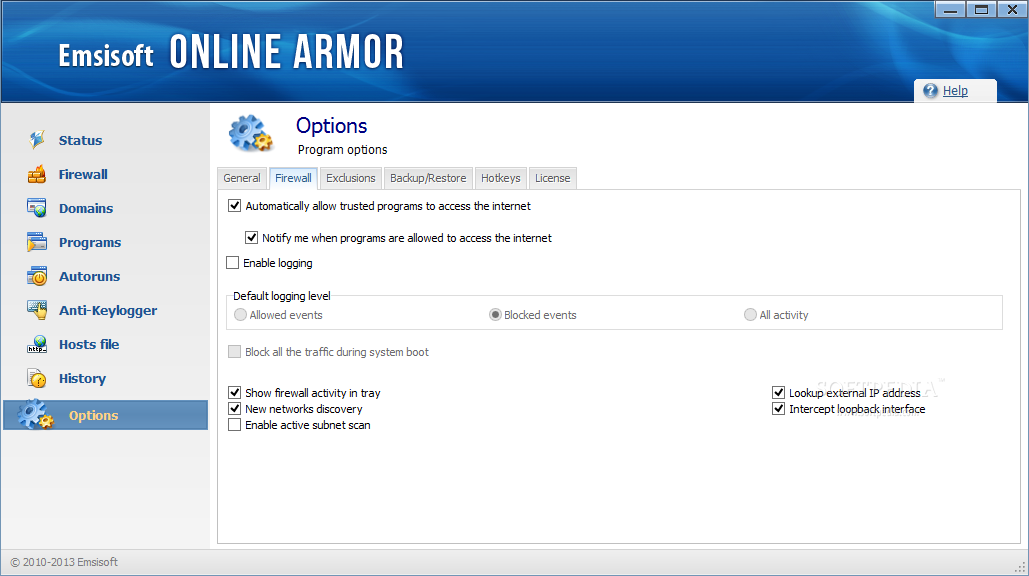Screen dimensions: 1029x576
Task: Click the Domains globe icon
Action: (x=37, y=208)
